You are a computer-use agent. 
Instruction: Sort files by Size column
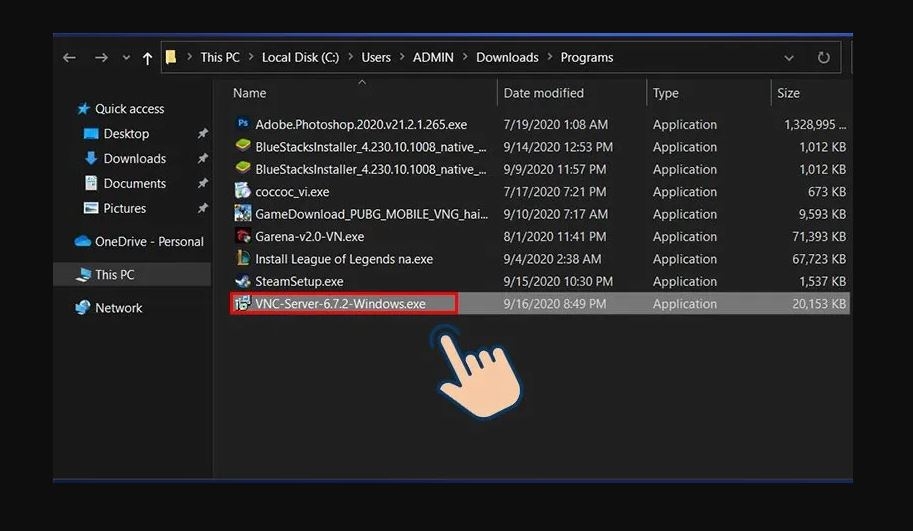(788, 93)
